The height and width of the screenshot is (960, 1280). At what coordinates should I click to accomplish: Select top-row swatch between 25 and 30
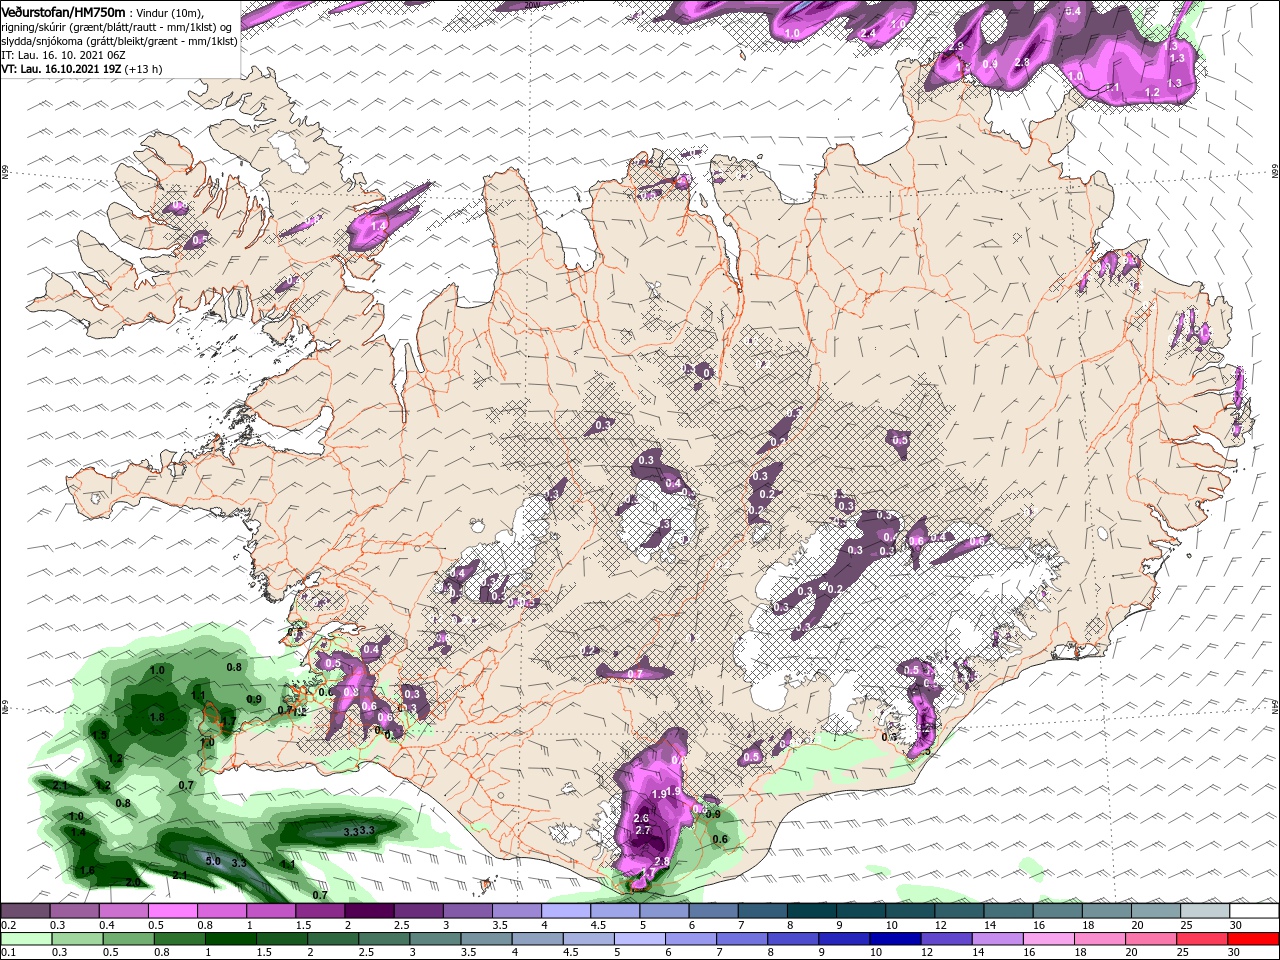(x=1204, y=911)
